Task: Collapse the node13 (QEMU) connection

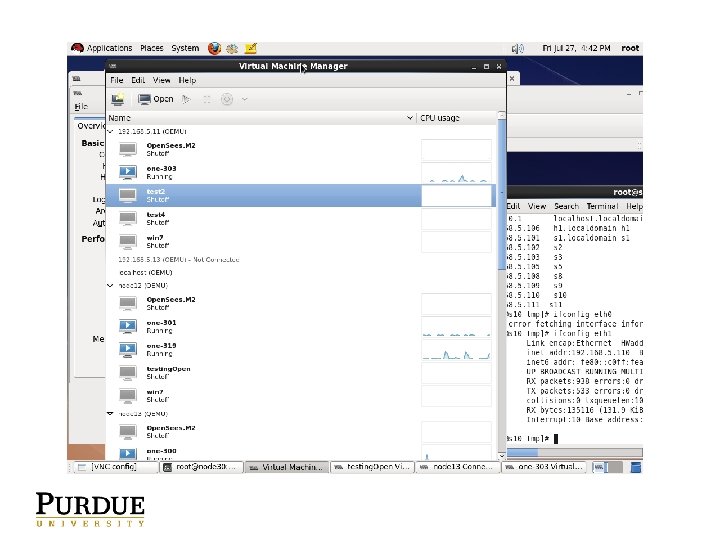Action: click(x=110, y=413)
